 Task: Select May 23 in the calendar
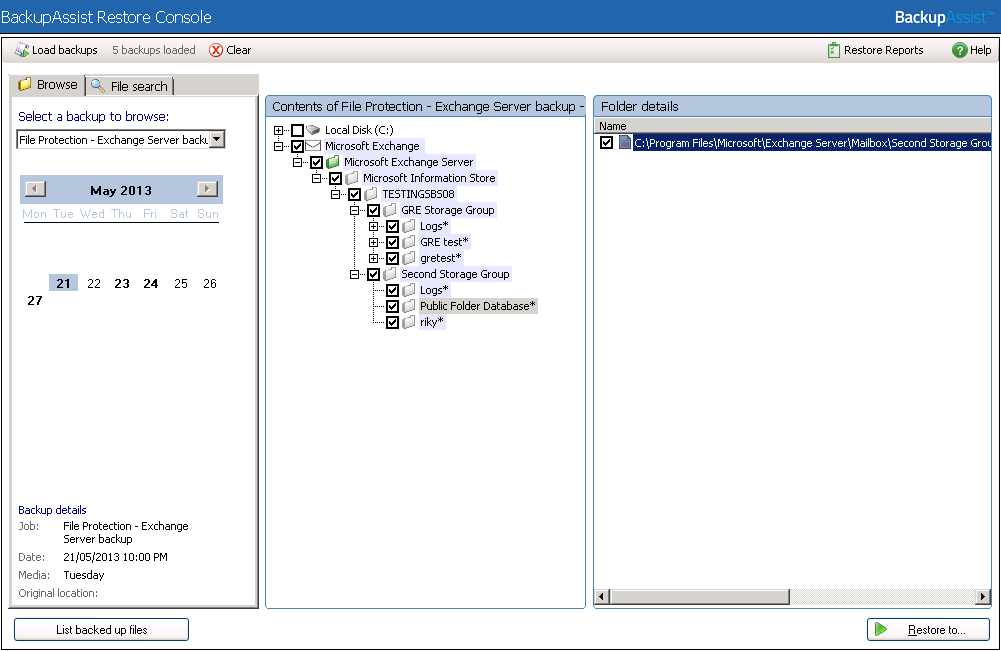tap(122, 283)
